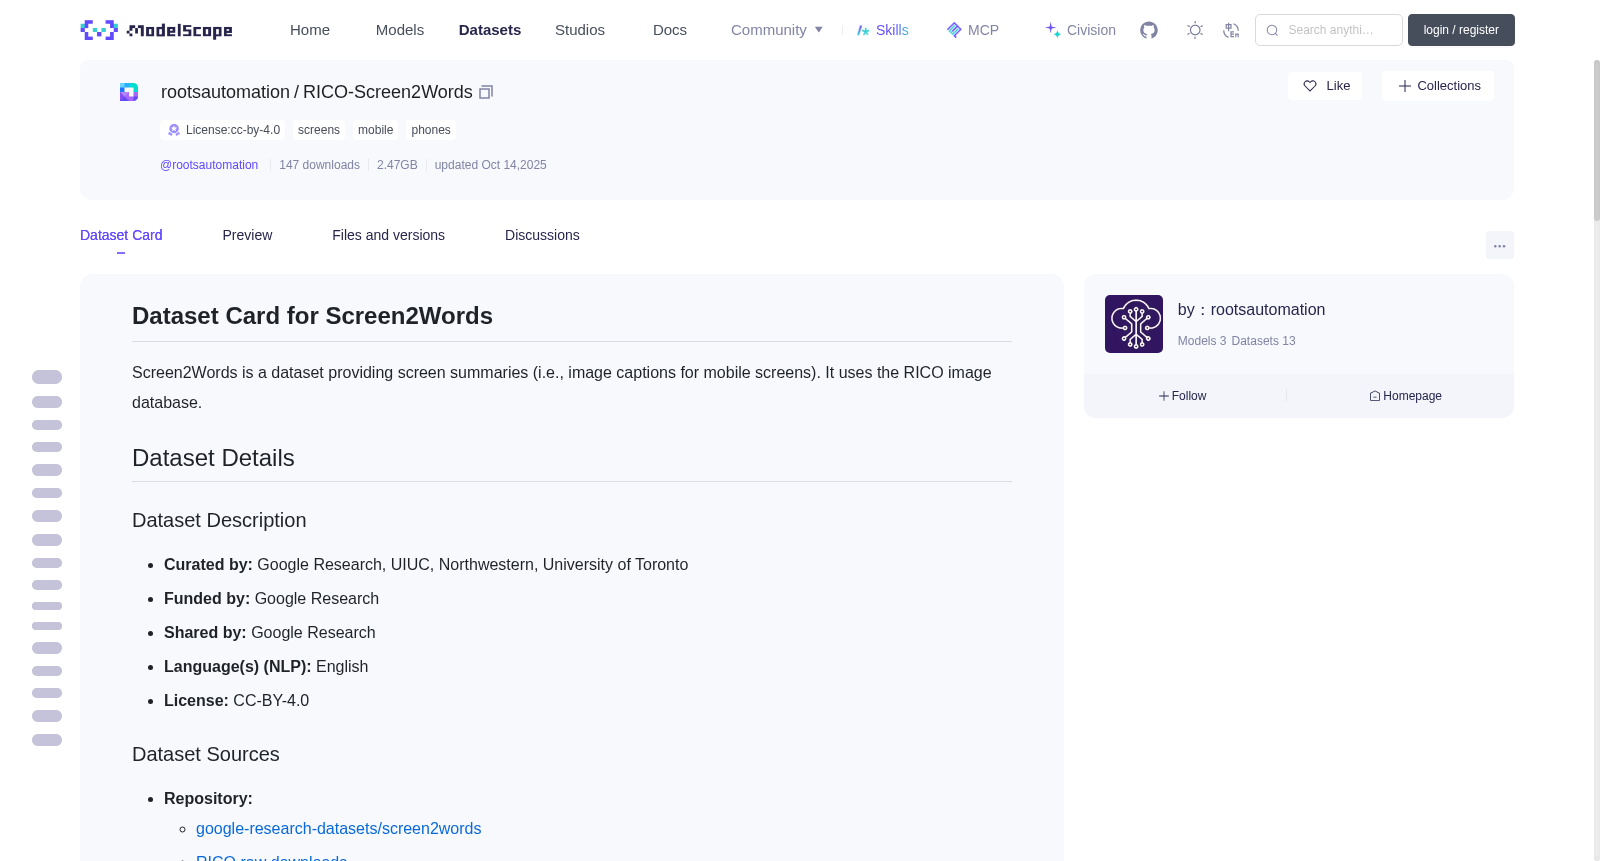Switch language with the translate icon
1600x861 pixels.
click(x=1231, y=30)
